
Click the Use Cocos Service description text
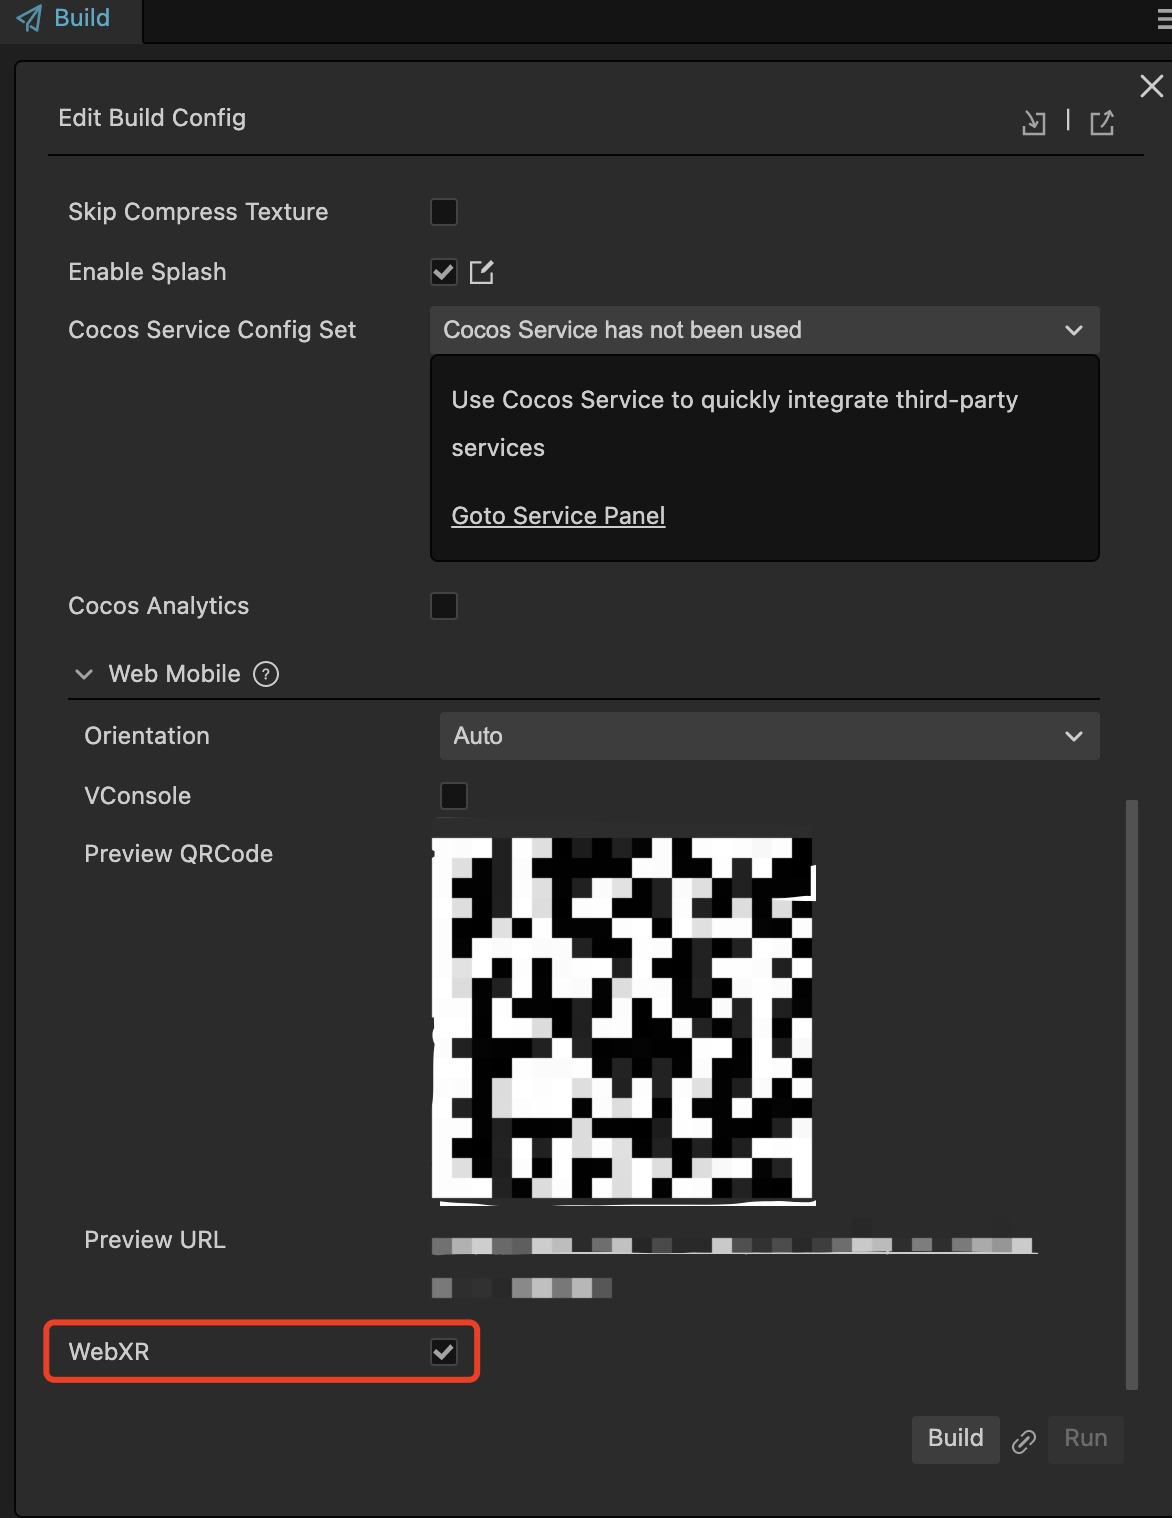click(x=735, y=424)
